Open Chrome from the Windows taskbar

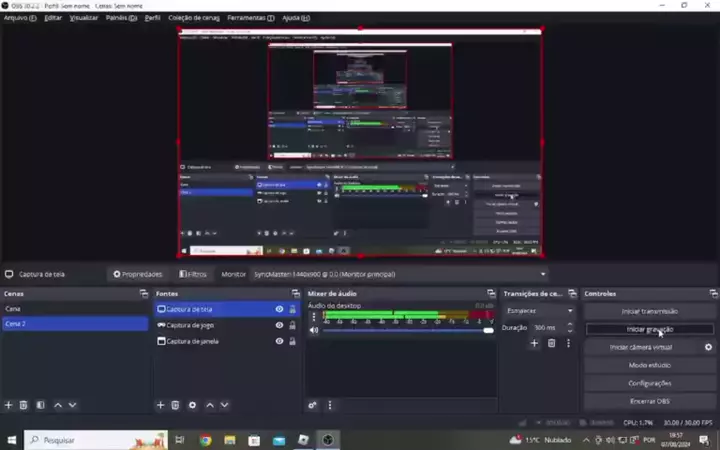[x=205, y=440]
